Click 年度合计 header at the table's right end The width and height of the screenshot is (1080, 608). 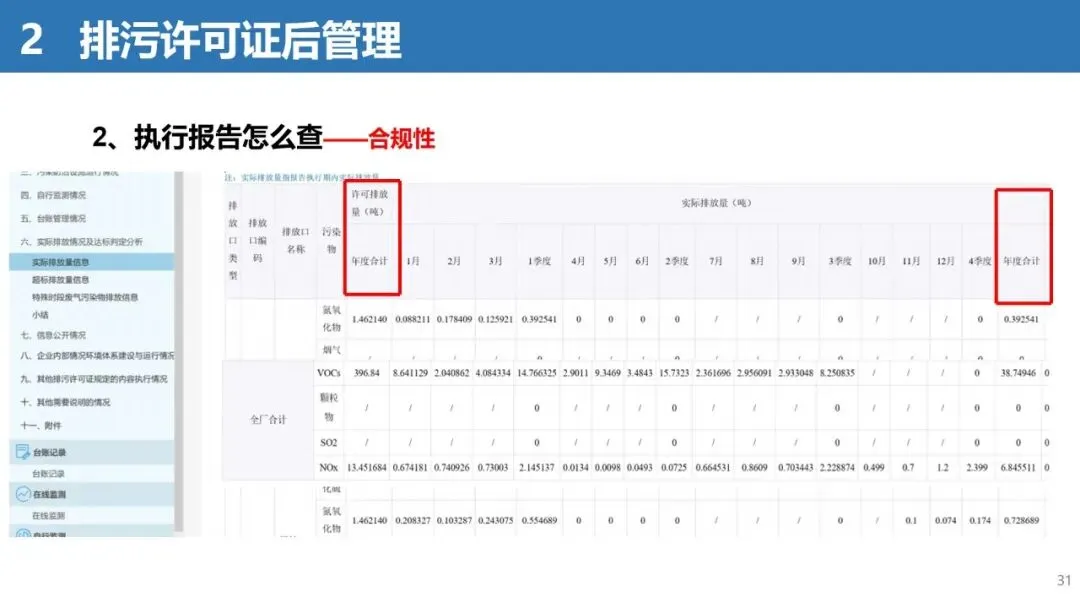coord(1021,261)
